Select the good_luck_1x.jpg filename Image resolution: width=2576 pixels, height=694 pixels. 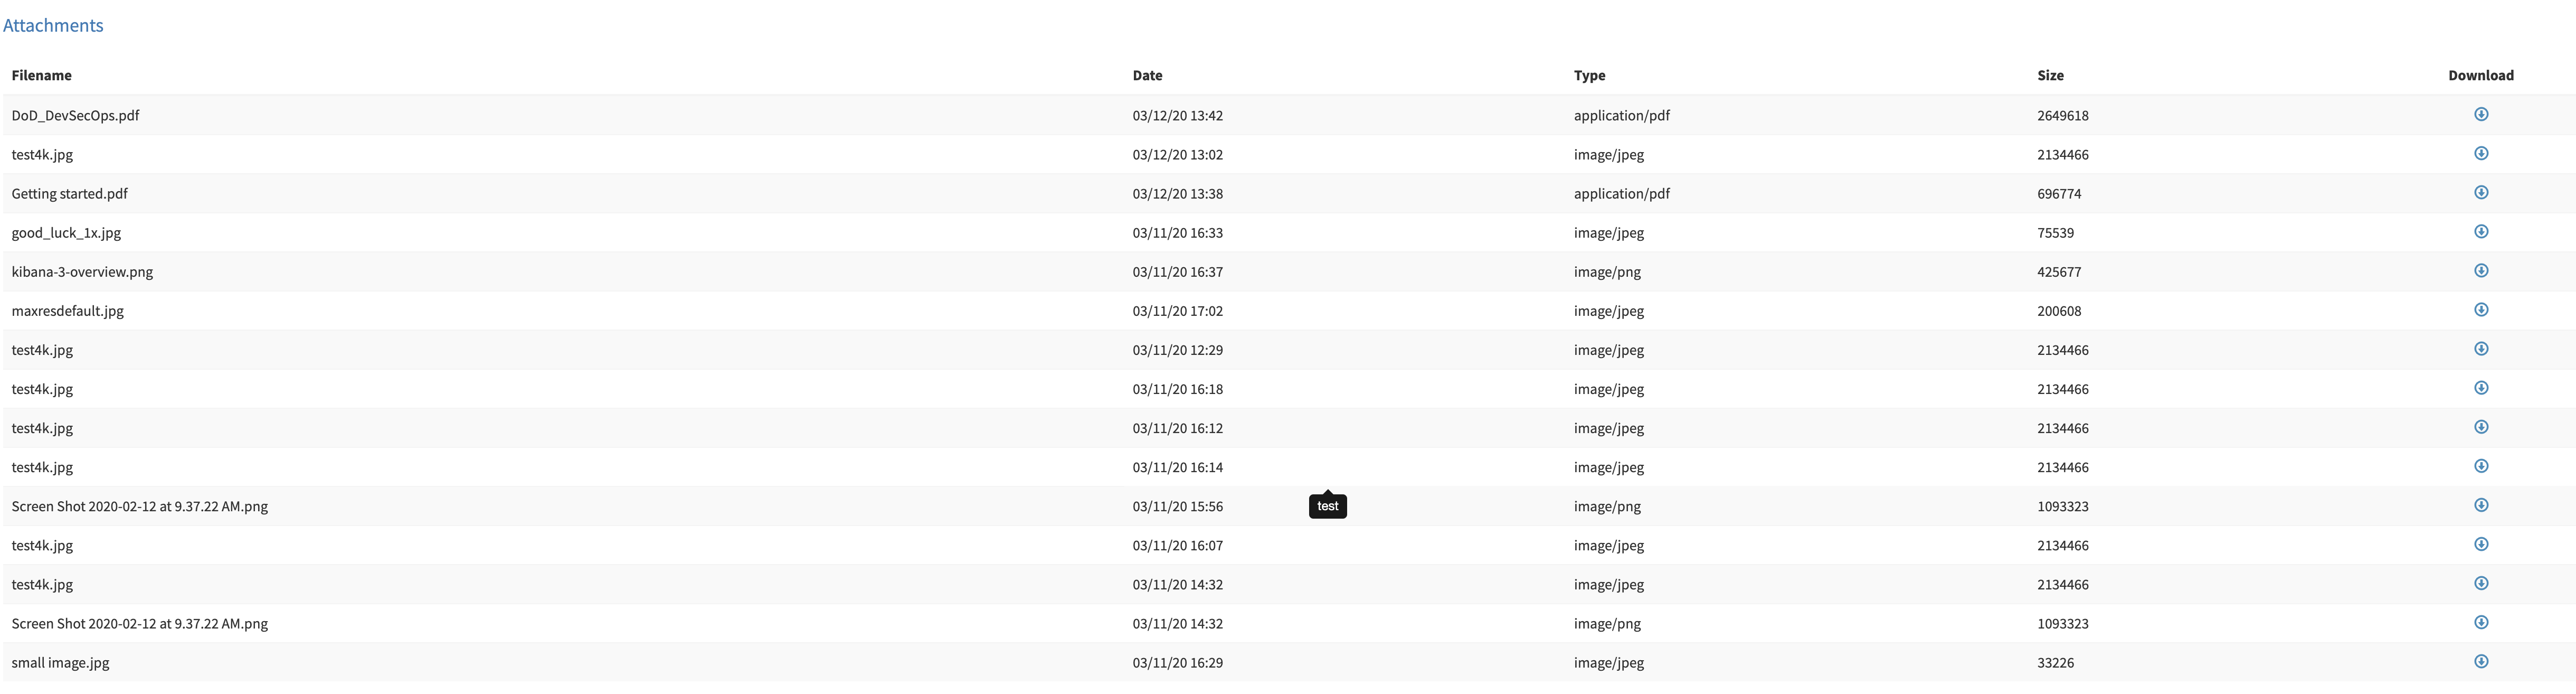(x=66, y=232)
